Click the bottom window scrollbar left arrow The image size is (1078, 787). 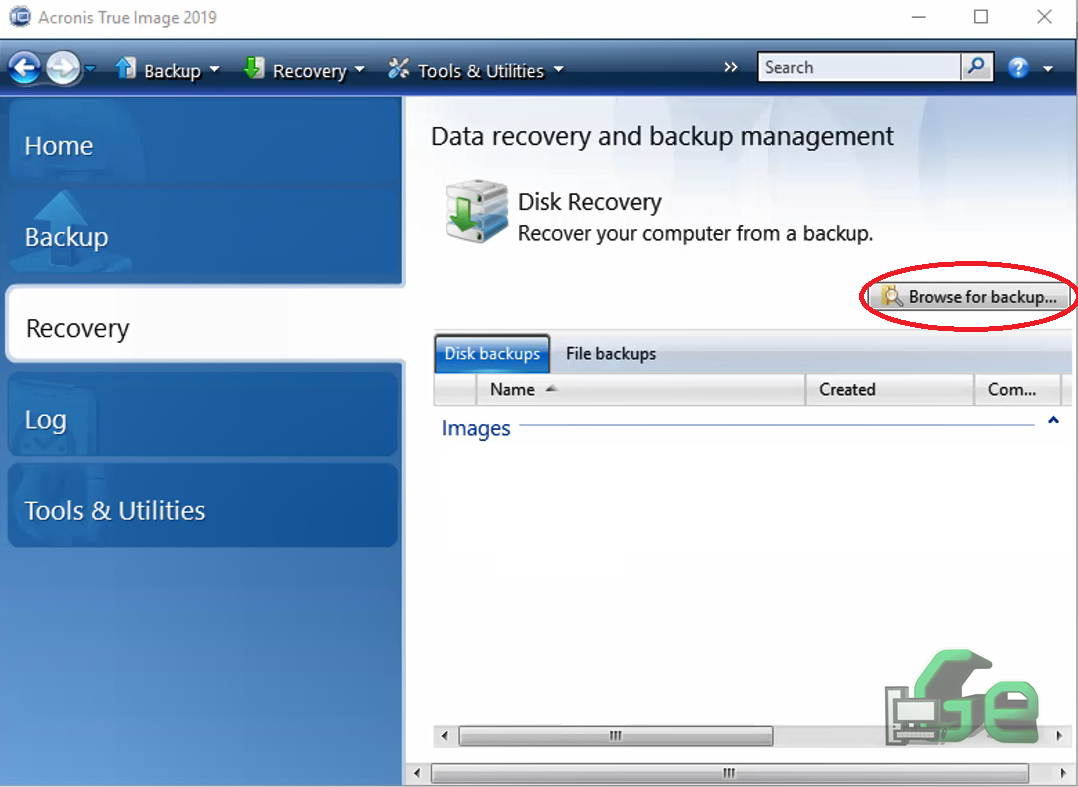pyautogui.click(x=417, y=774)
